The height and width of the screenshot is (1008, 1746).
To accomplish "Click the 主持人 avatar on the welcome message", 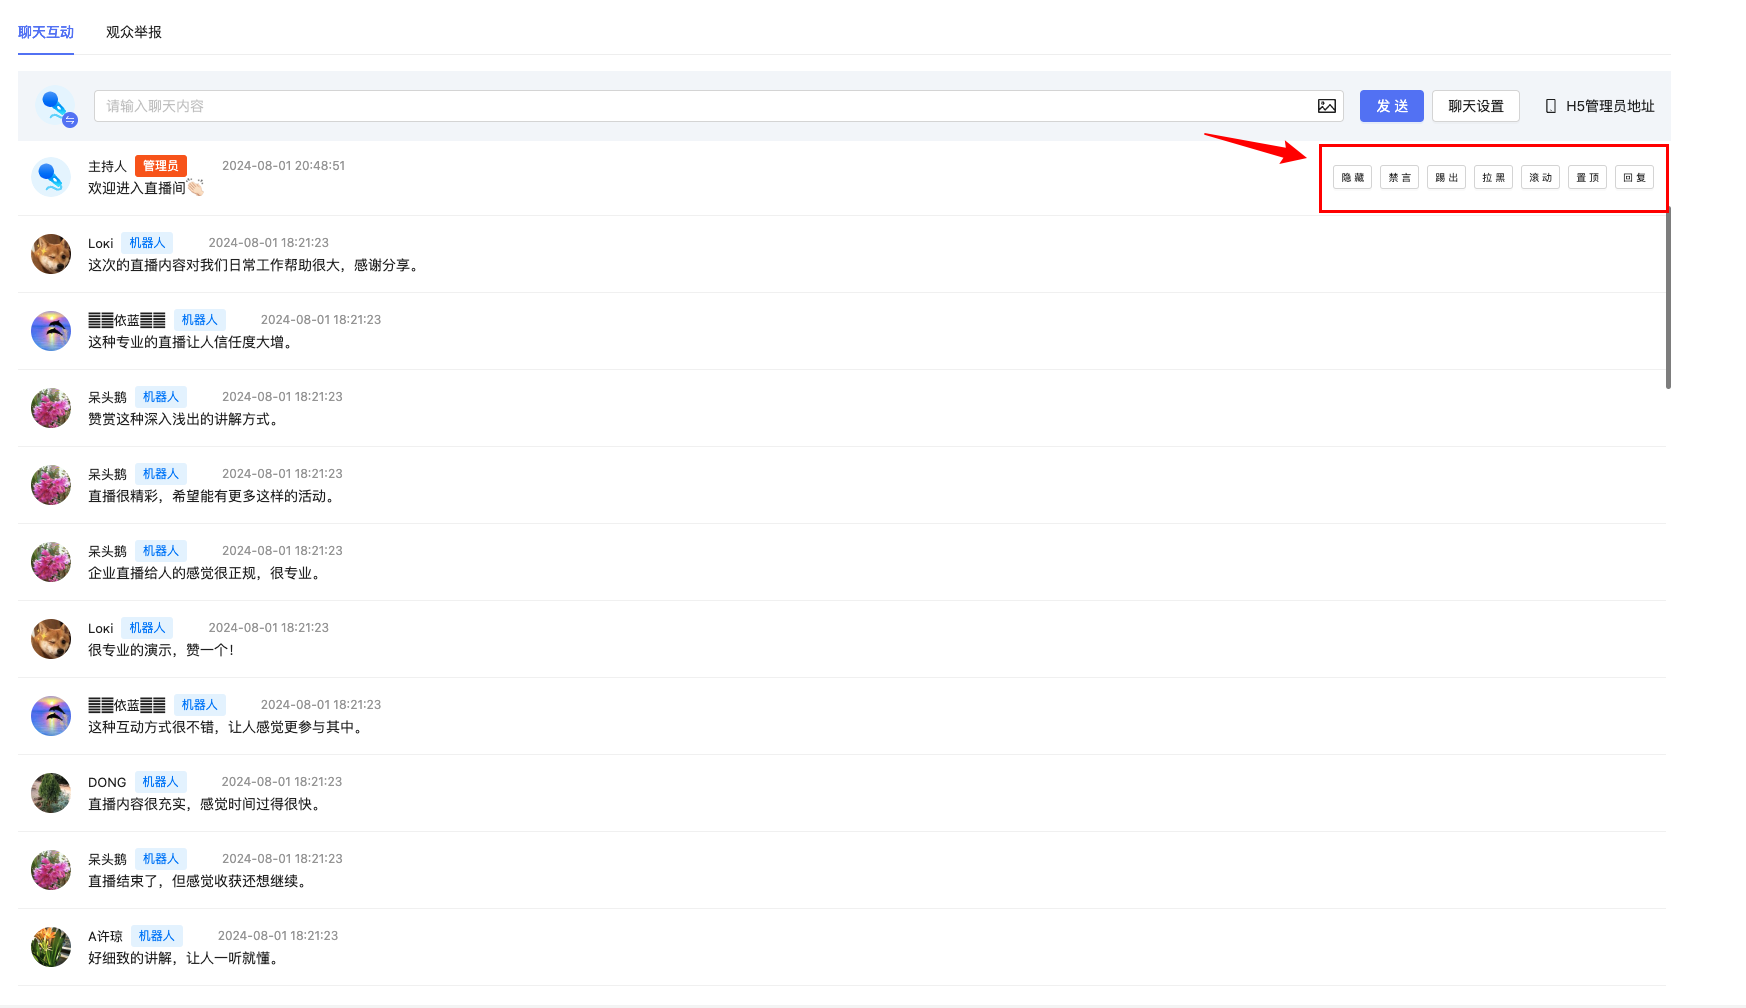I will point(51,177).
